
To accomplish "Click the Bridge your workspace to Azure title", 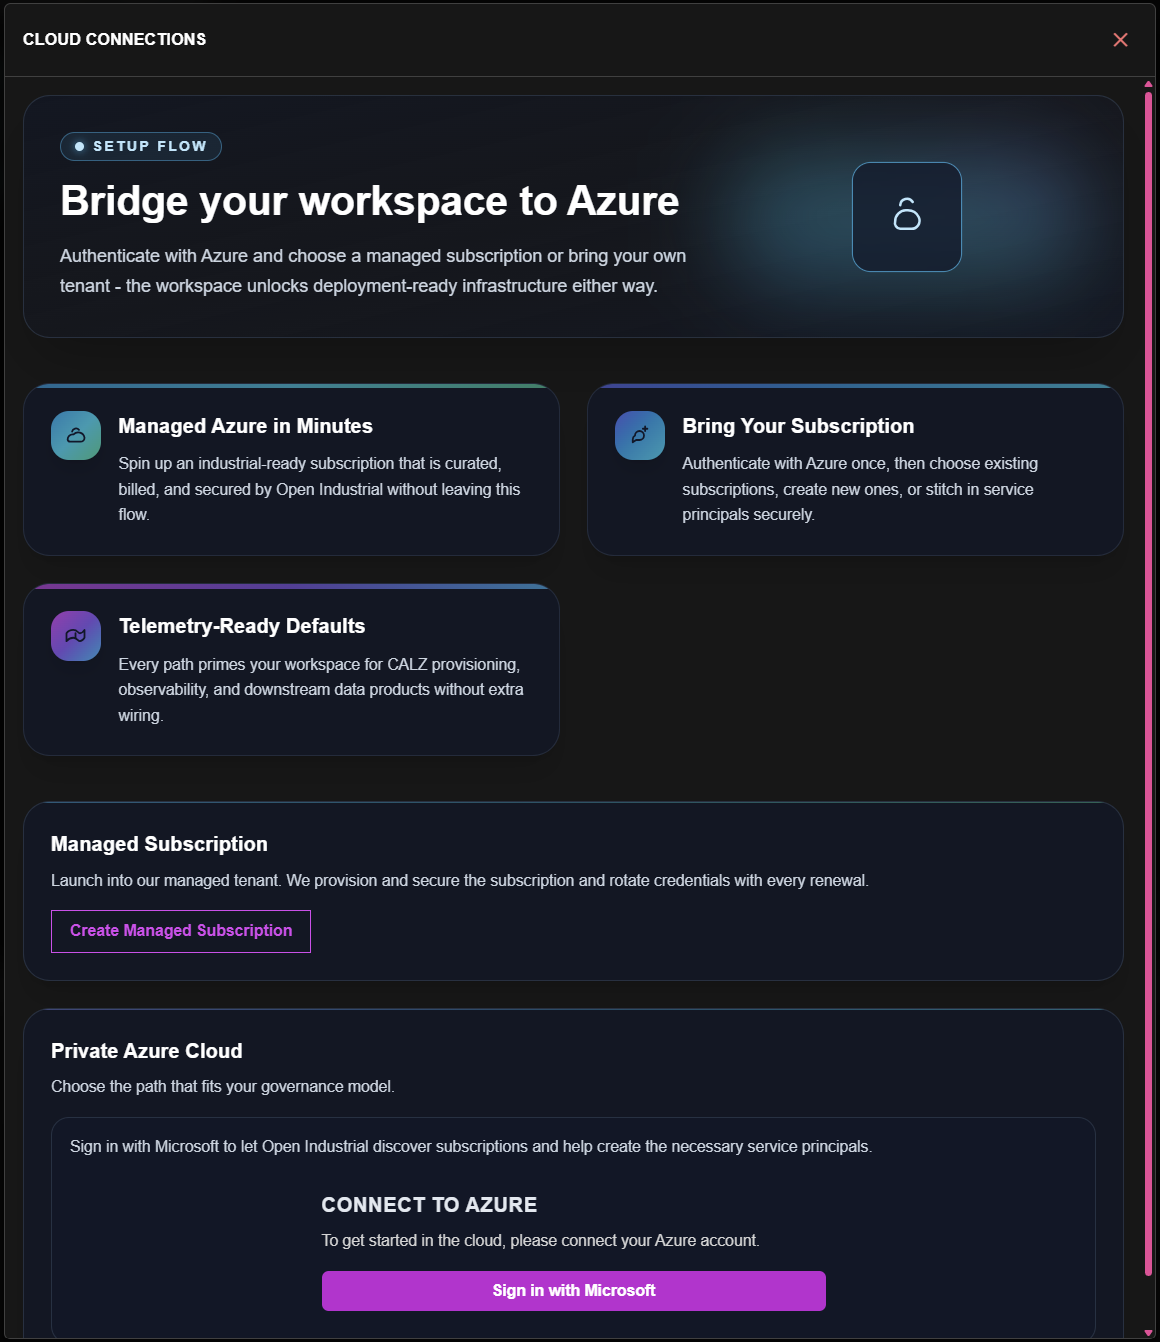I will pyautogui.click(x=369, y=201).
